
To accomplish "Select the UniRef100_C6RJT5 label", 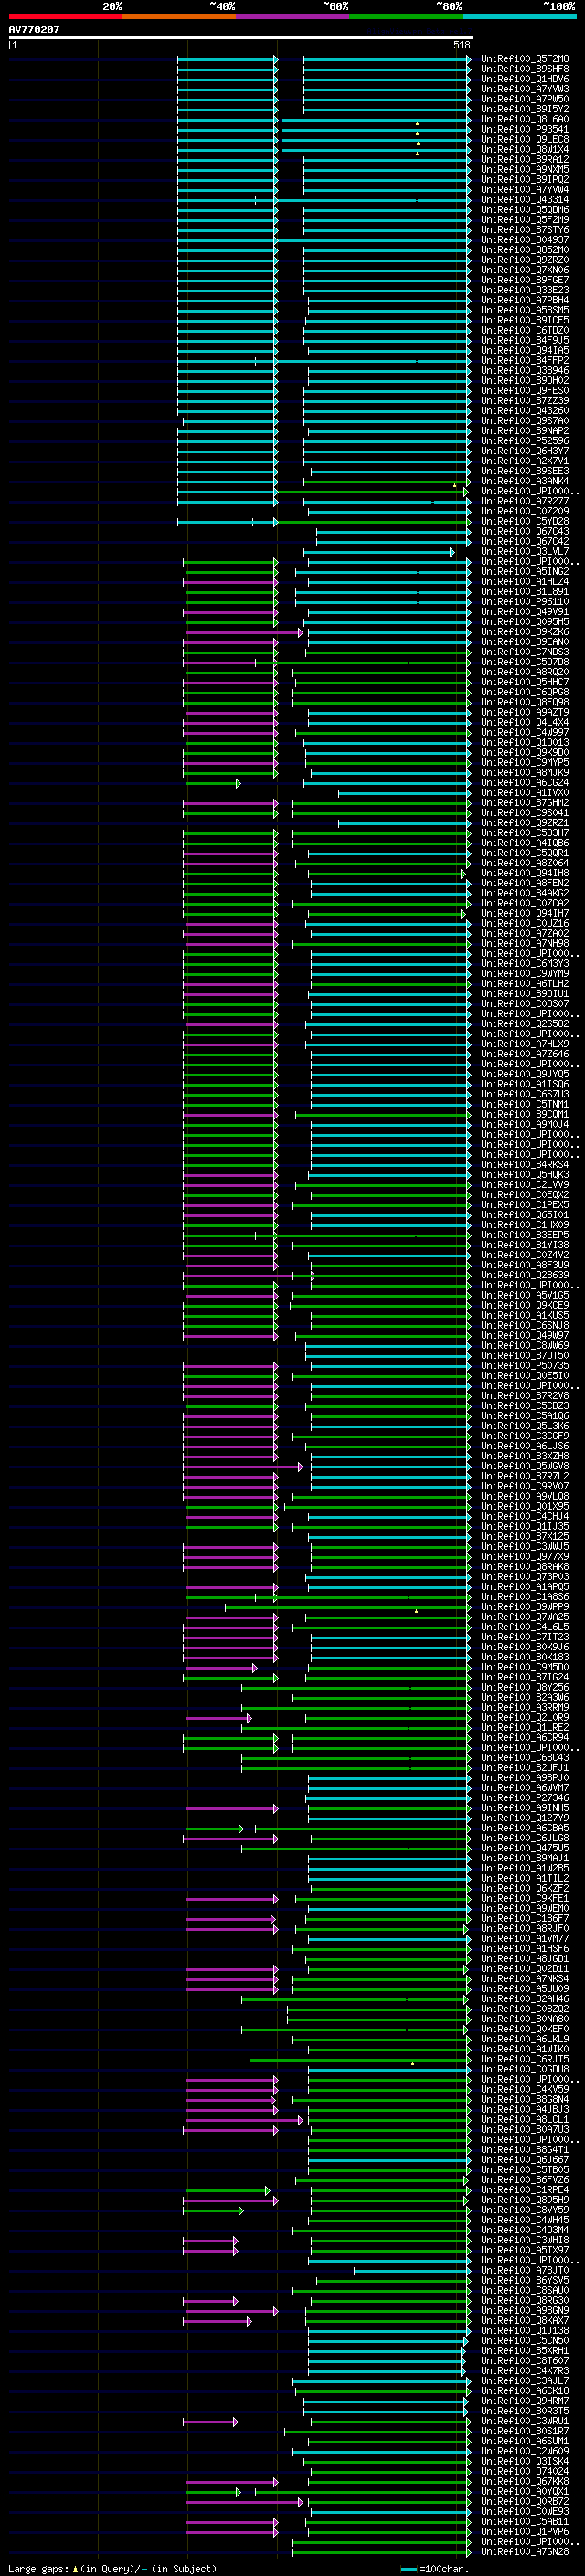I will point(525,2059).
